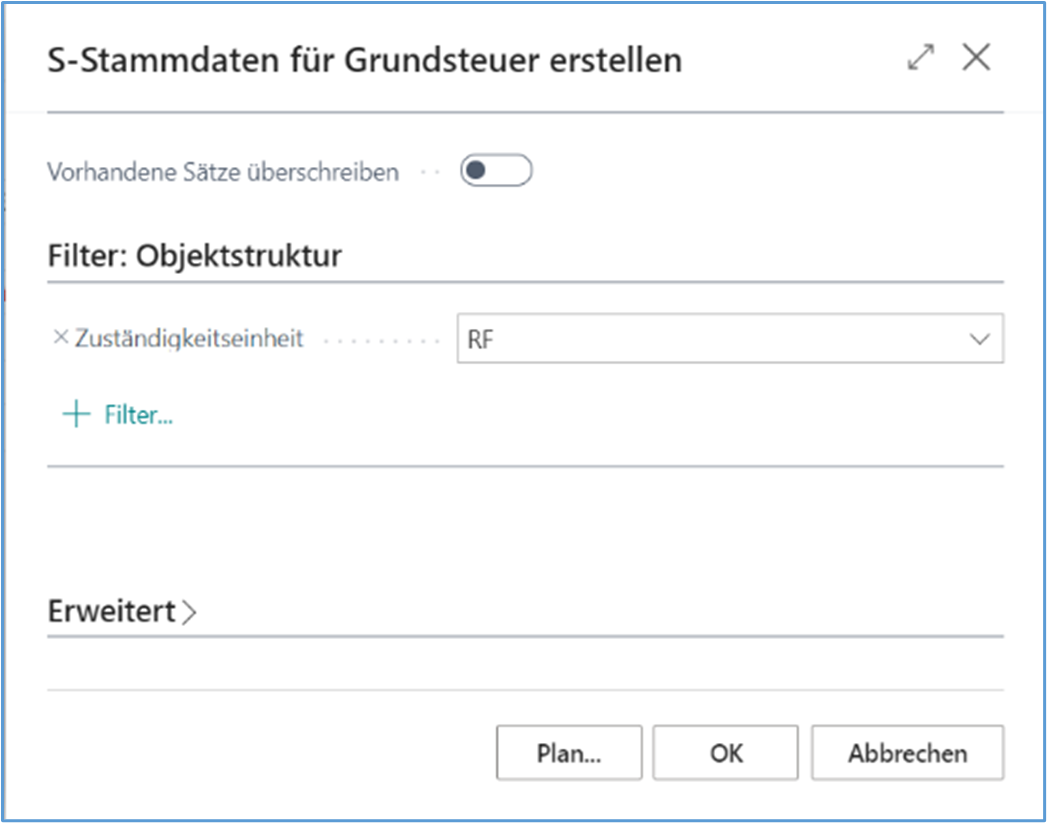Click the dialog title S-Stammdaten für Grundsteuer erstellen

[x=365, y=60]
